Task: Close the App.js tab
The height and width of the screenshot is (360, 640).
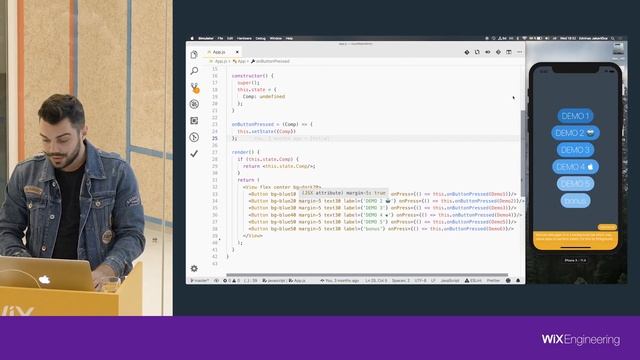Action: tap(237, 52)
